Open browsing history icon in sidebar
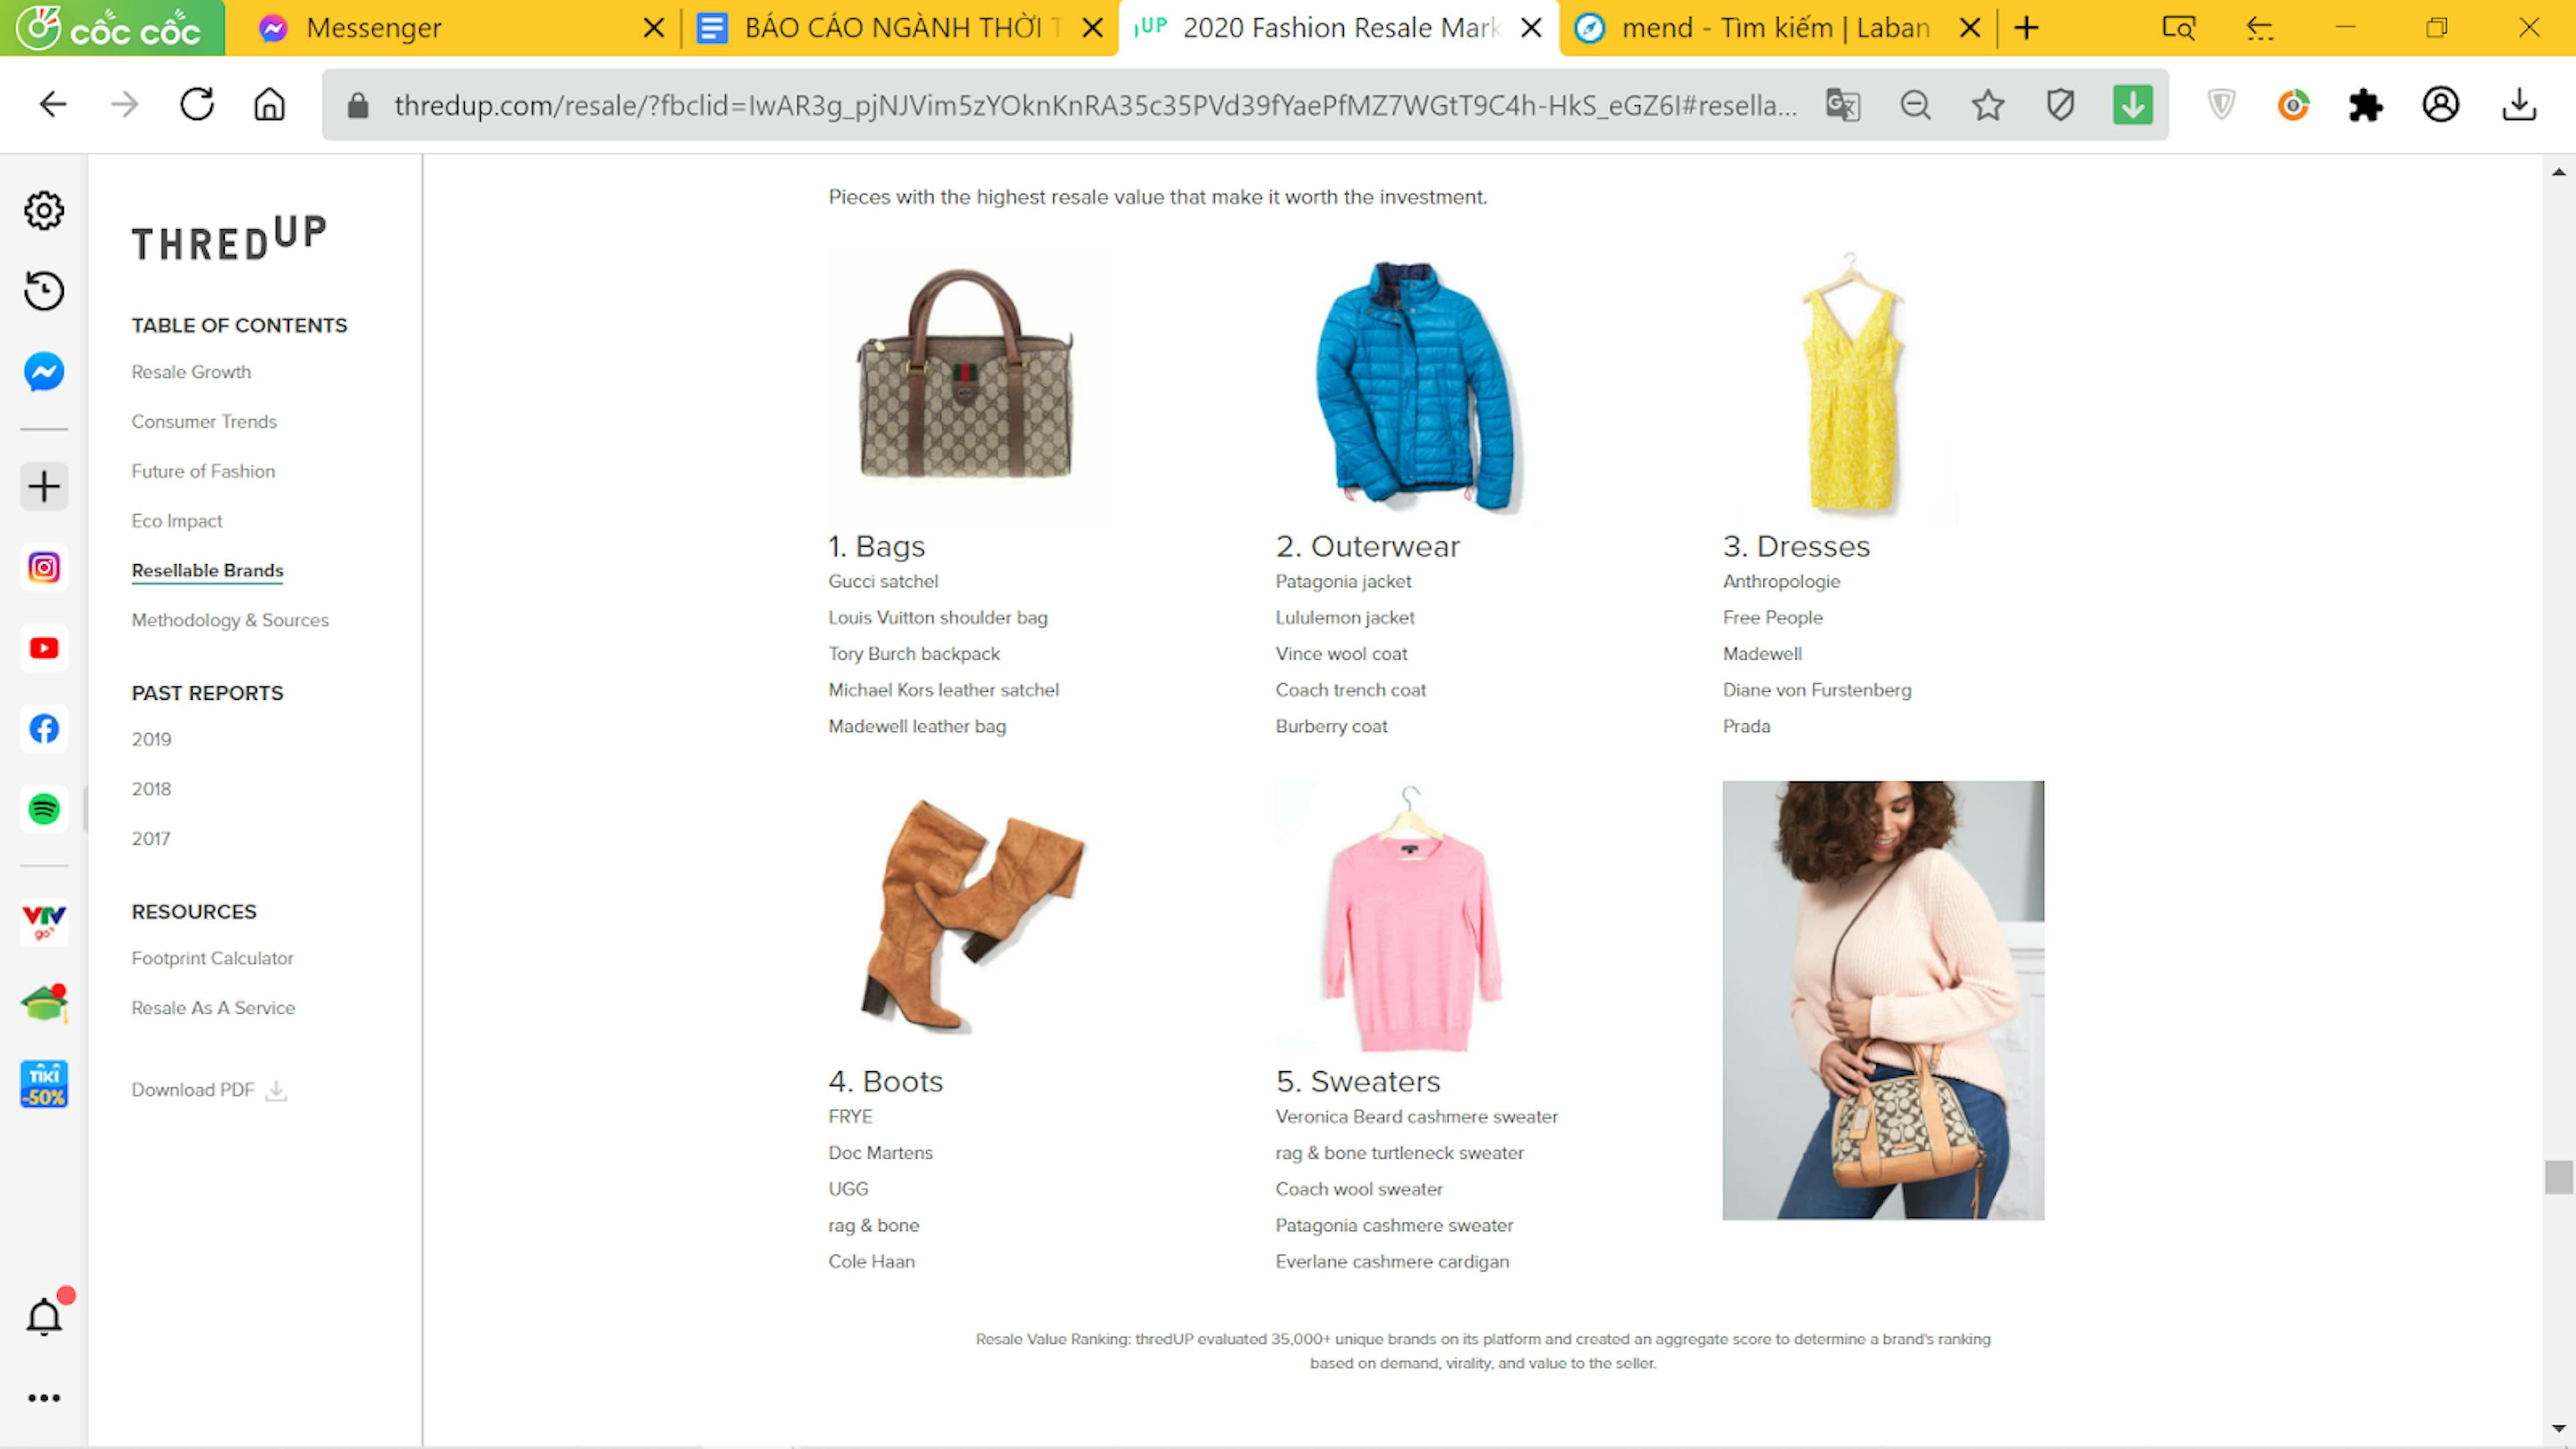The width and height of the screenshot is (2576, 1449). [x=44, y=291]
